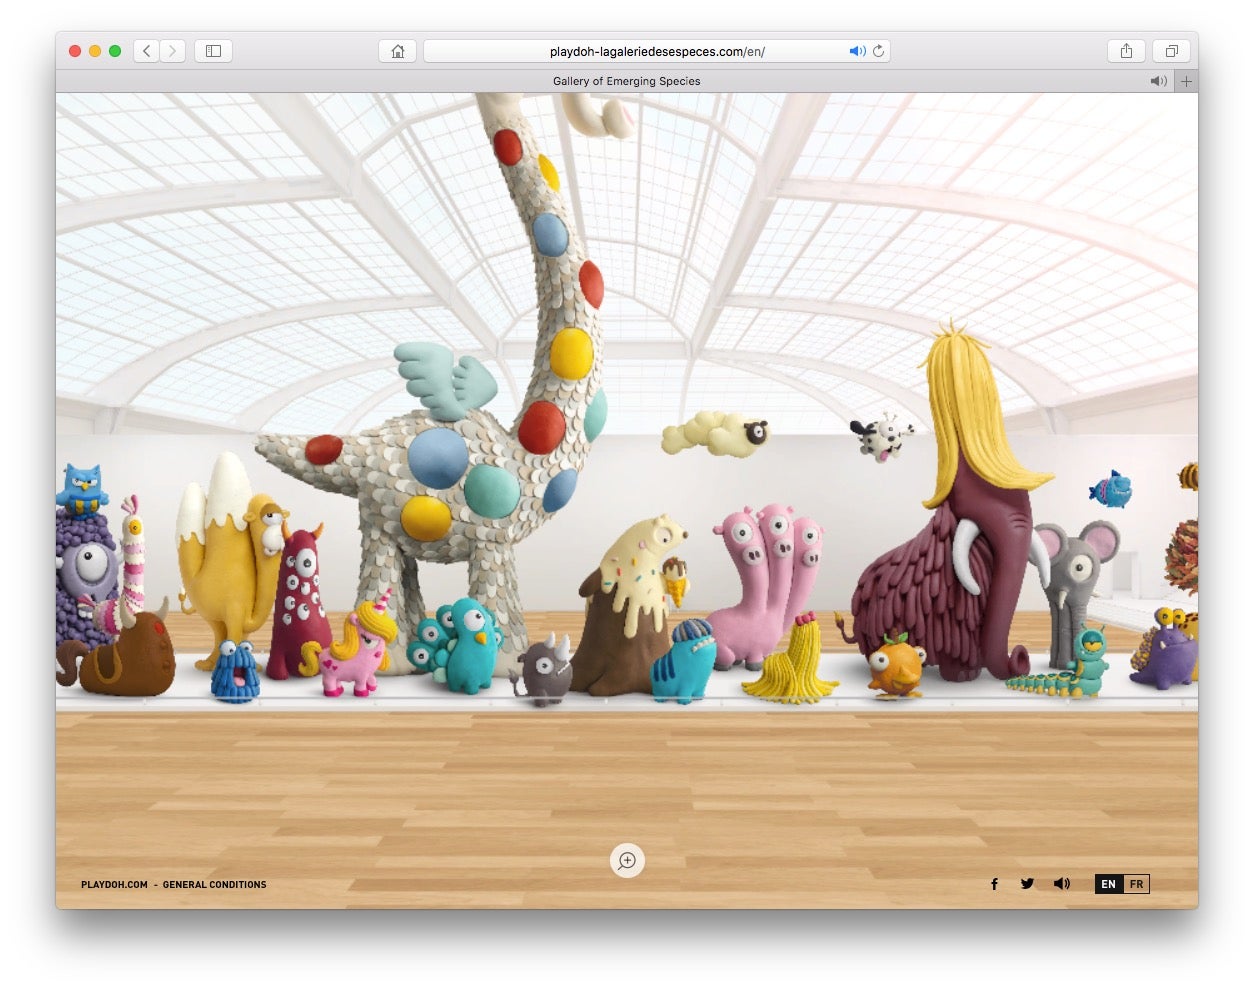The image size is (1254, 989).
Task: Open the Facebook share icon
Action: click(x=994, y=884)
